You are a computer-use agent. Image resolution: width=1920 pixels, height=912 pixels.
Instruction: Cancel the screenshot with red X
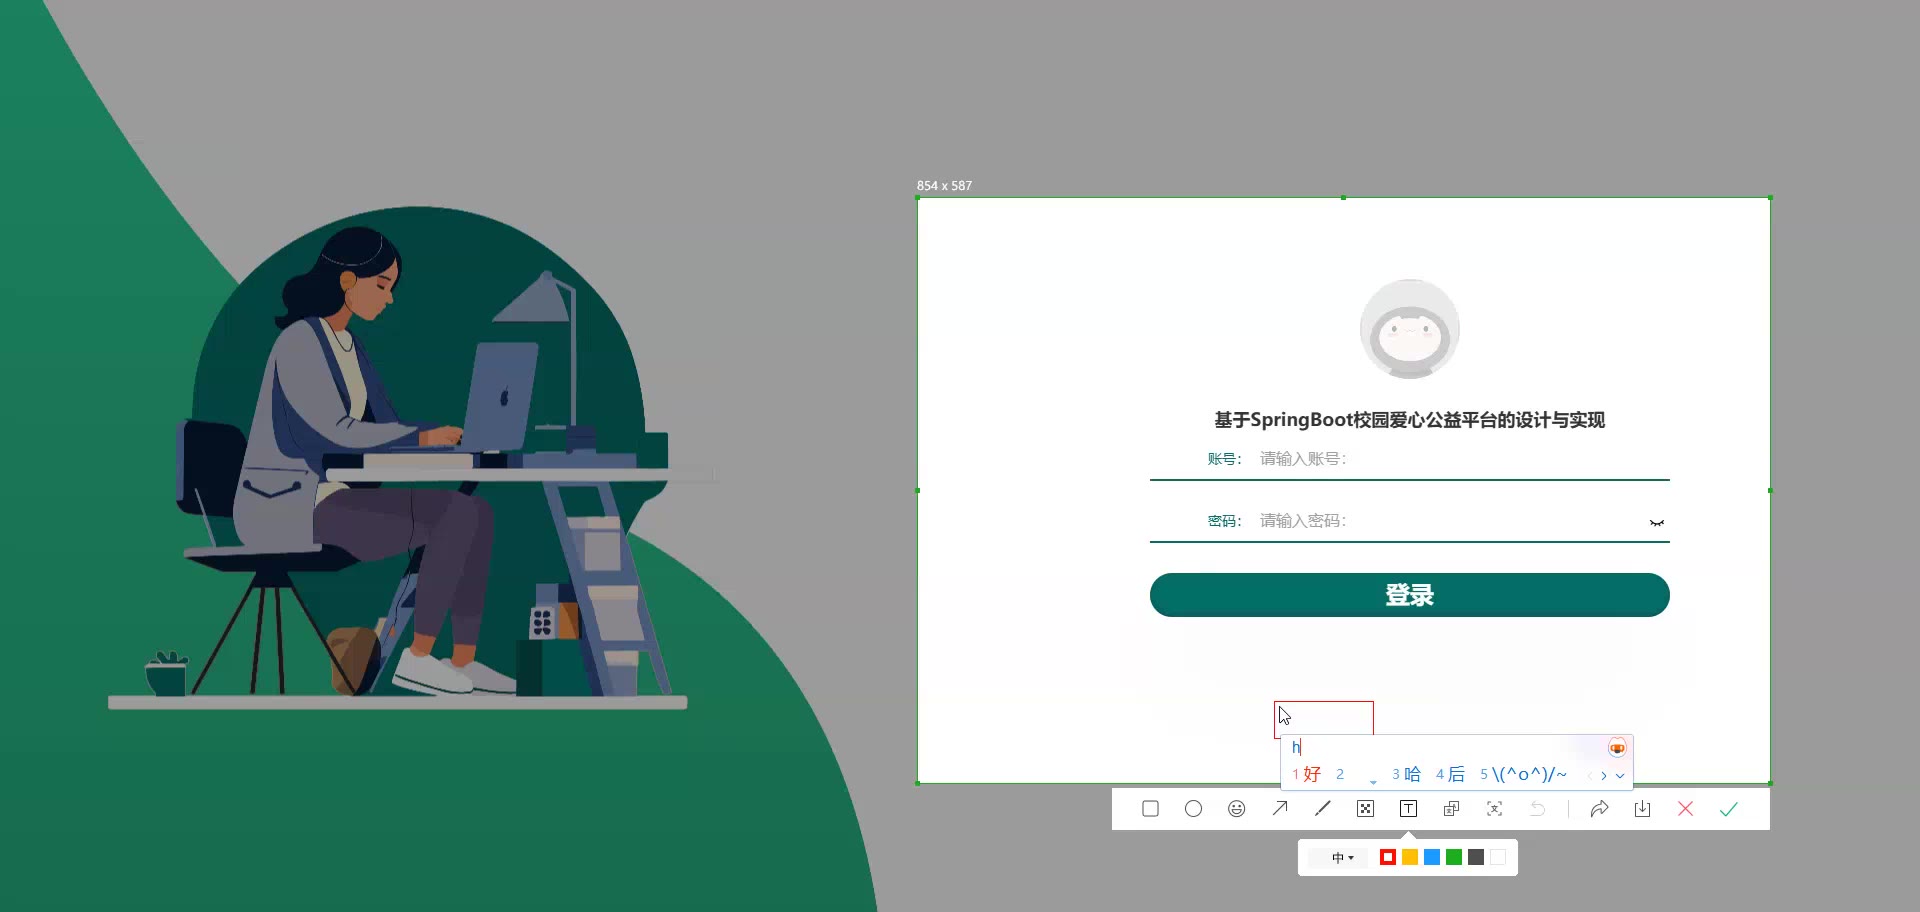click(x=1685, y=809)
